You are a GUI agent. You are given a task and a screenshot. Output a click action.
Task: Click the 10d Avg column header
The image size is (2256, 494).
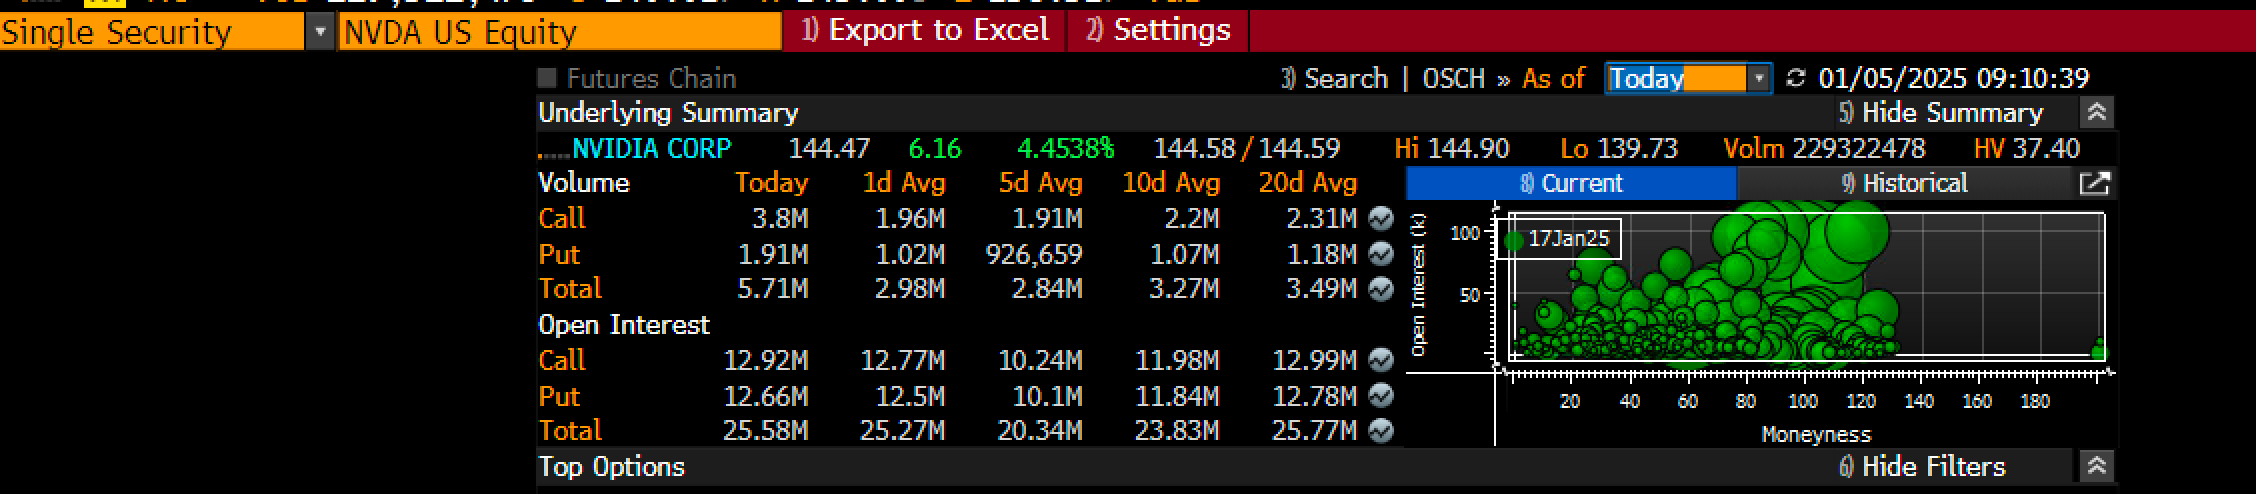point(1171,183)
